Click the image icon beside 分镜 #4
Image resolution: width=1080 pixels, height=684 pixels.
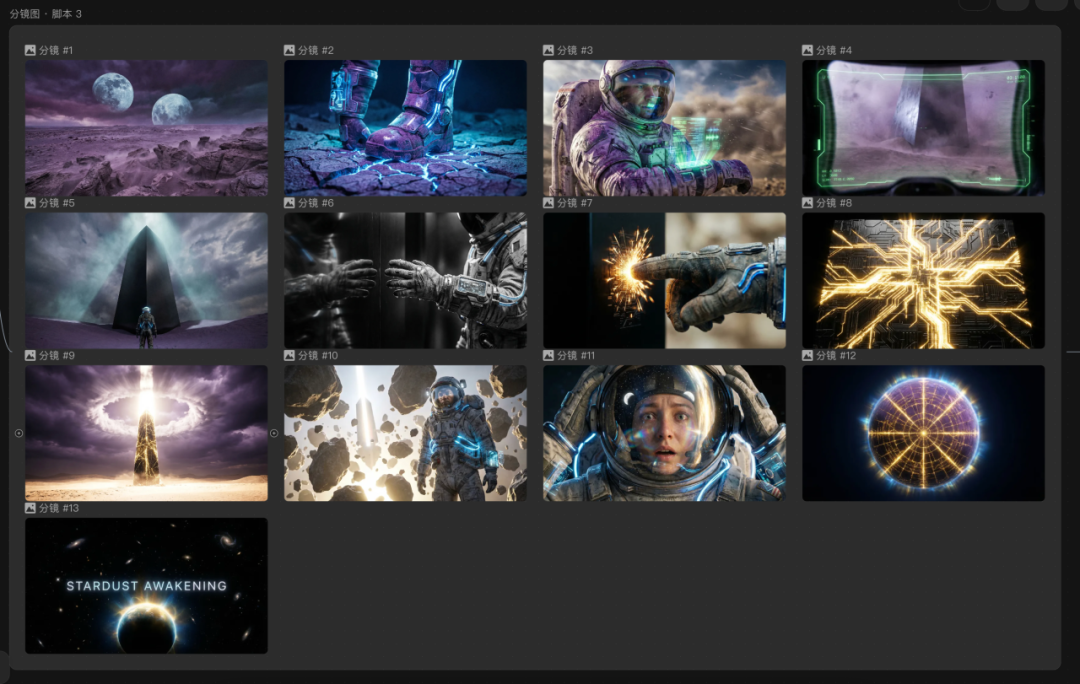point(807,50)
